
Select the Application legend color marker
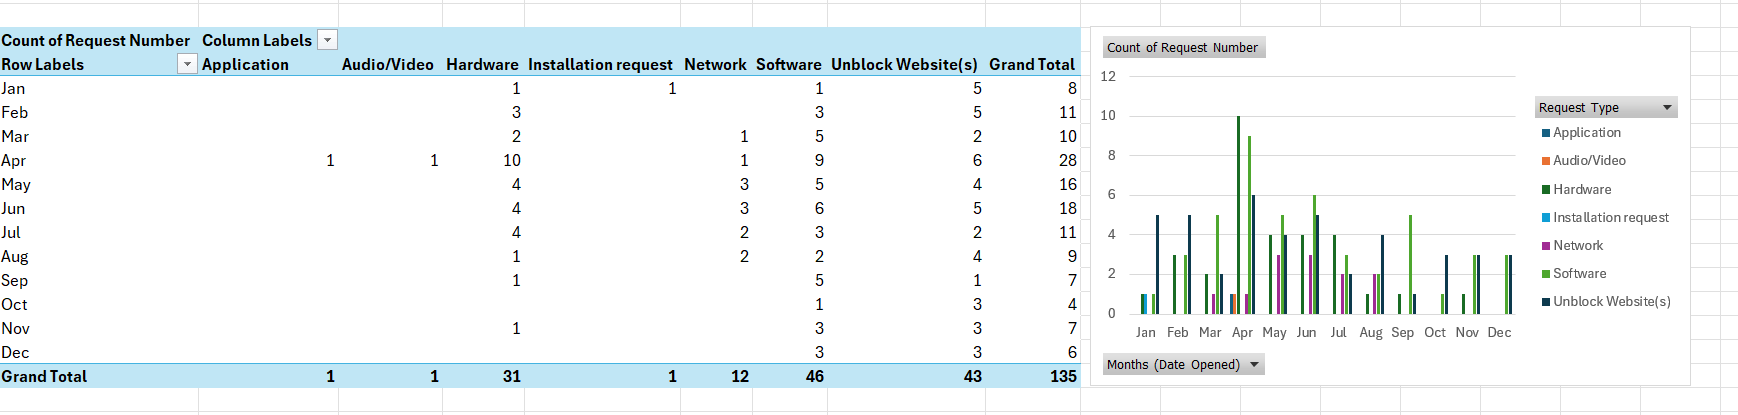pyautogui.click(x=1546, y=133)
